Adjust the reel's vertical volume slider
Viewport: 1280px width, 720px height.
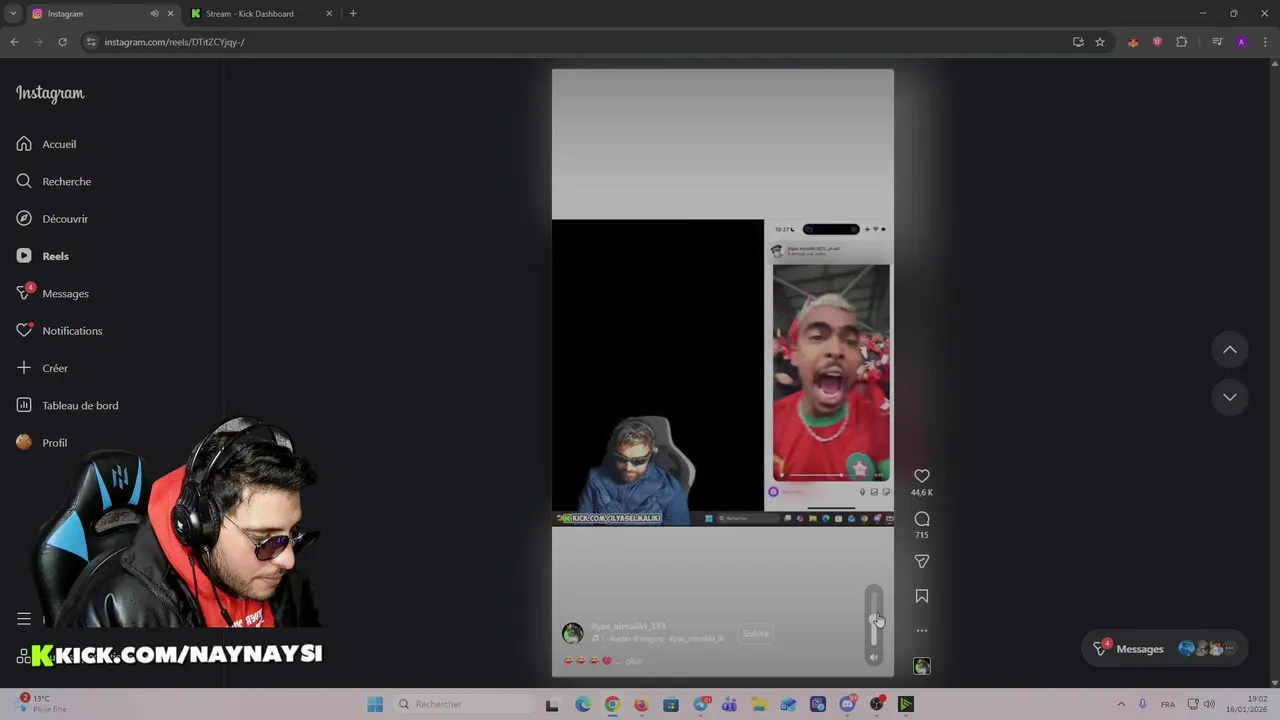tap(874, 617)
